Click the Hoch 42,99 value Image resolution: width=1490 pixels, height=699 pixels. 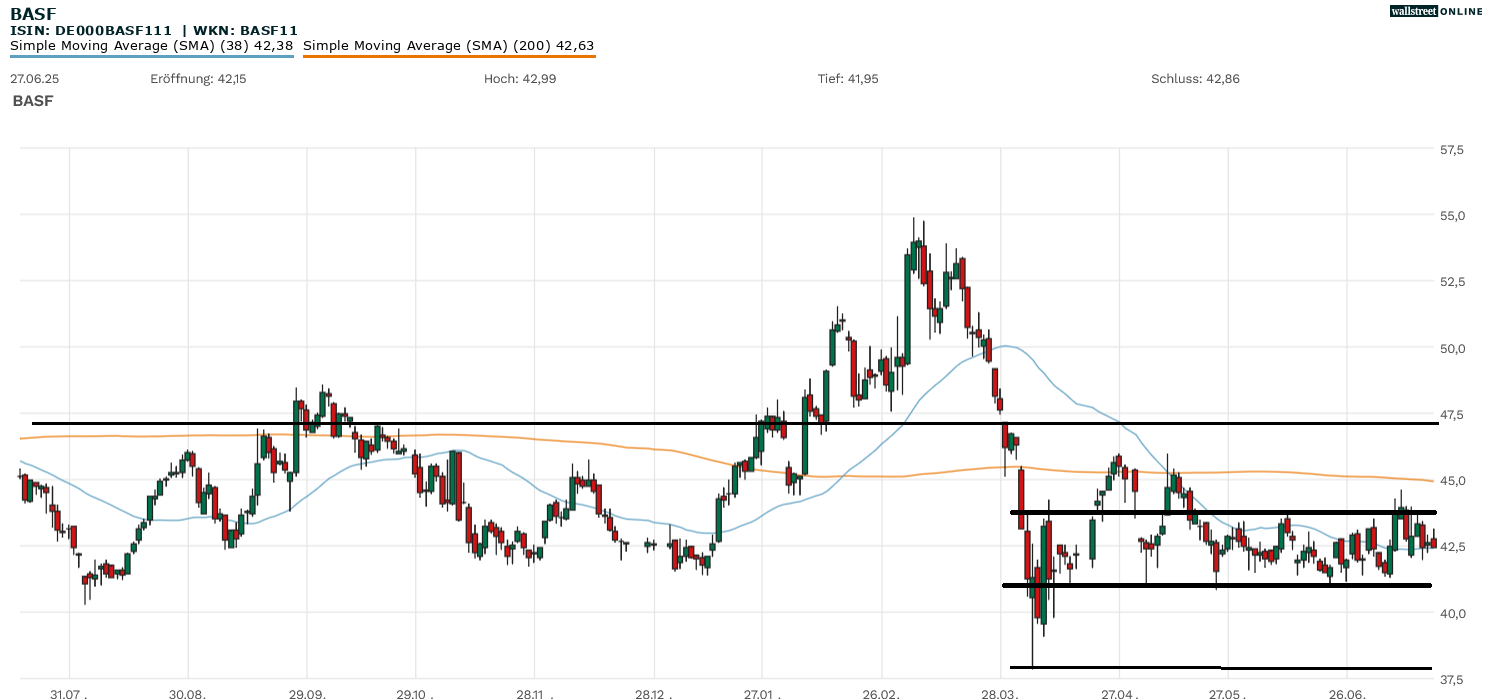(520, 78)
